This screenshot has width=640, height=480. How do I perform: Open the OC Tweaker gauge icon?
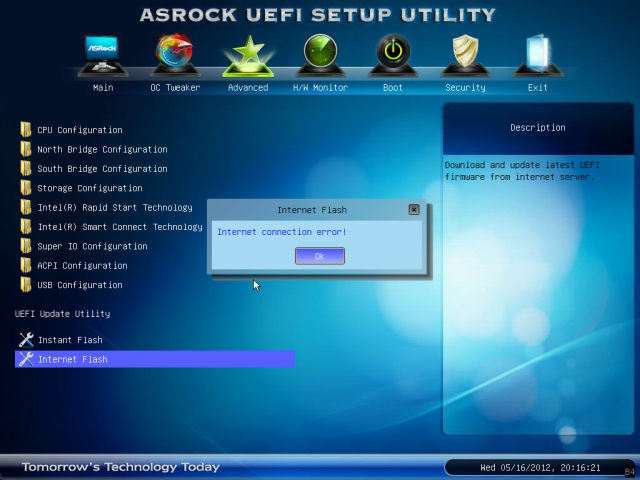click(x=175, y=56)
